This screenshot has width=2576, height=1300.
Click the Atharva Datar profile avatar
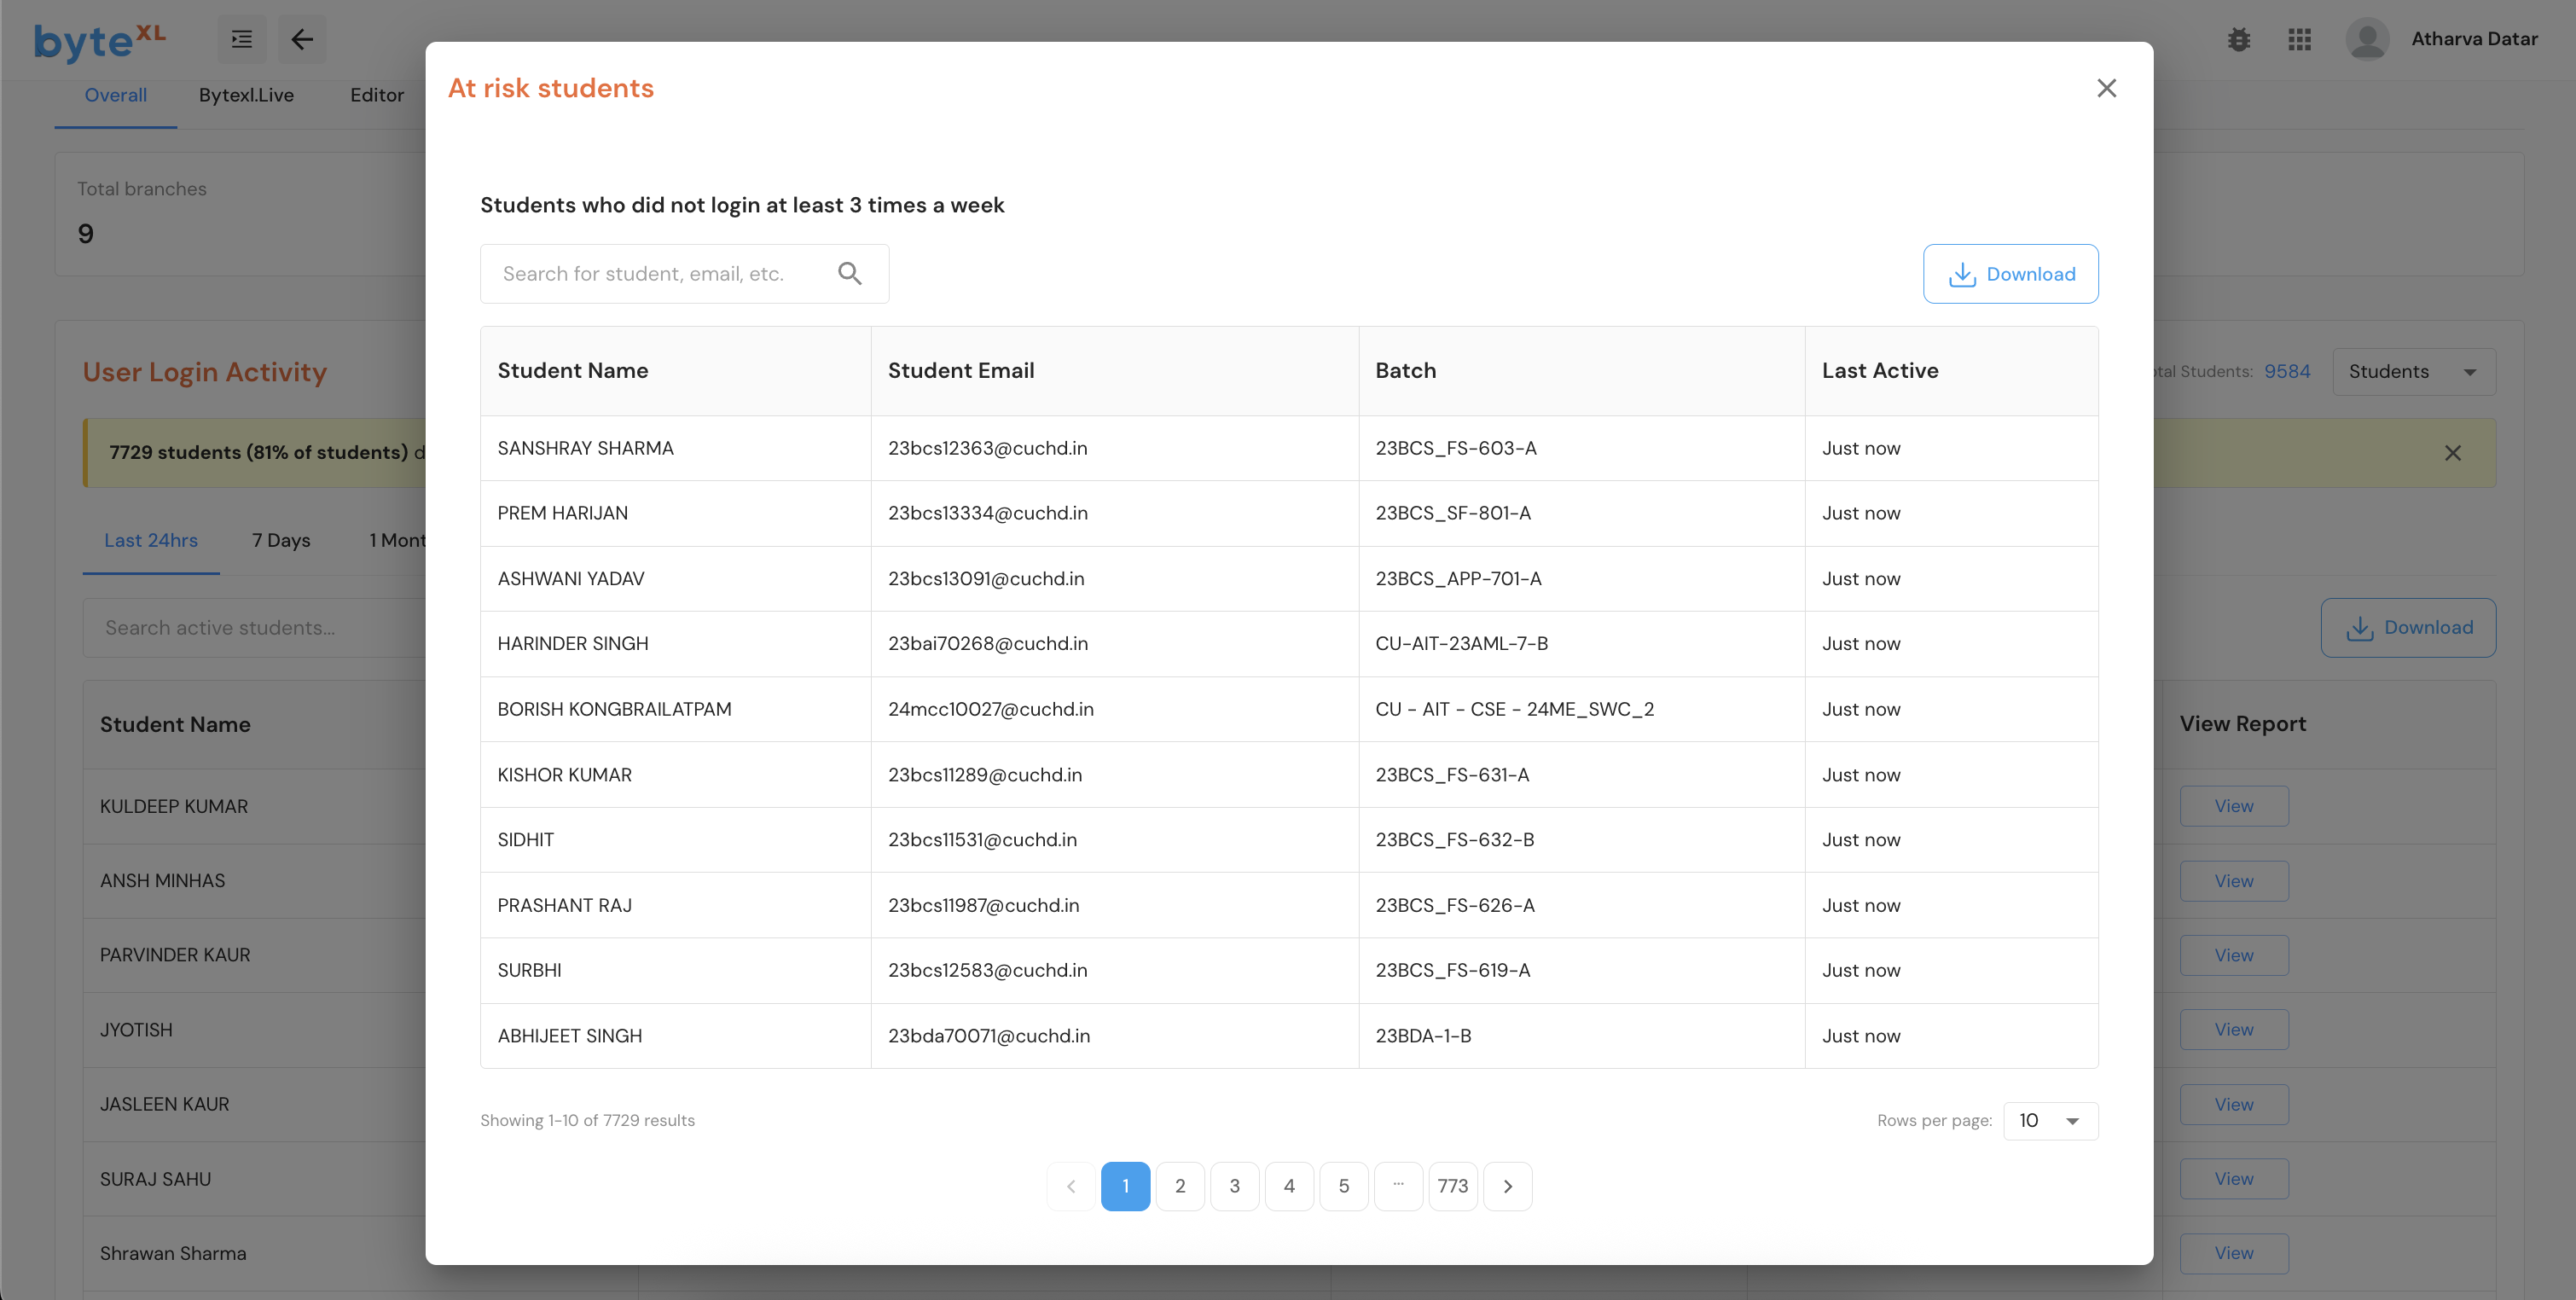coord(2366,39)
